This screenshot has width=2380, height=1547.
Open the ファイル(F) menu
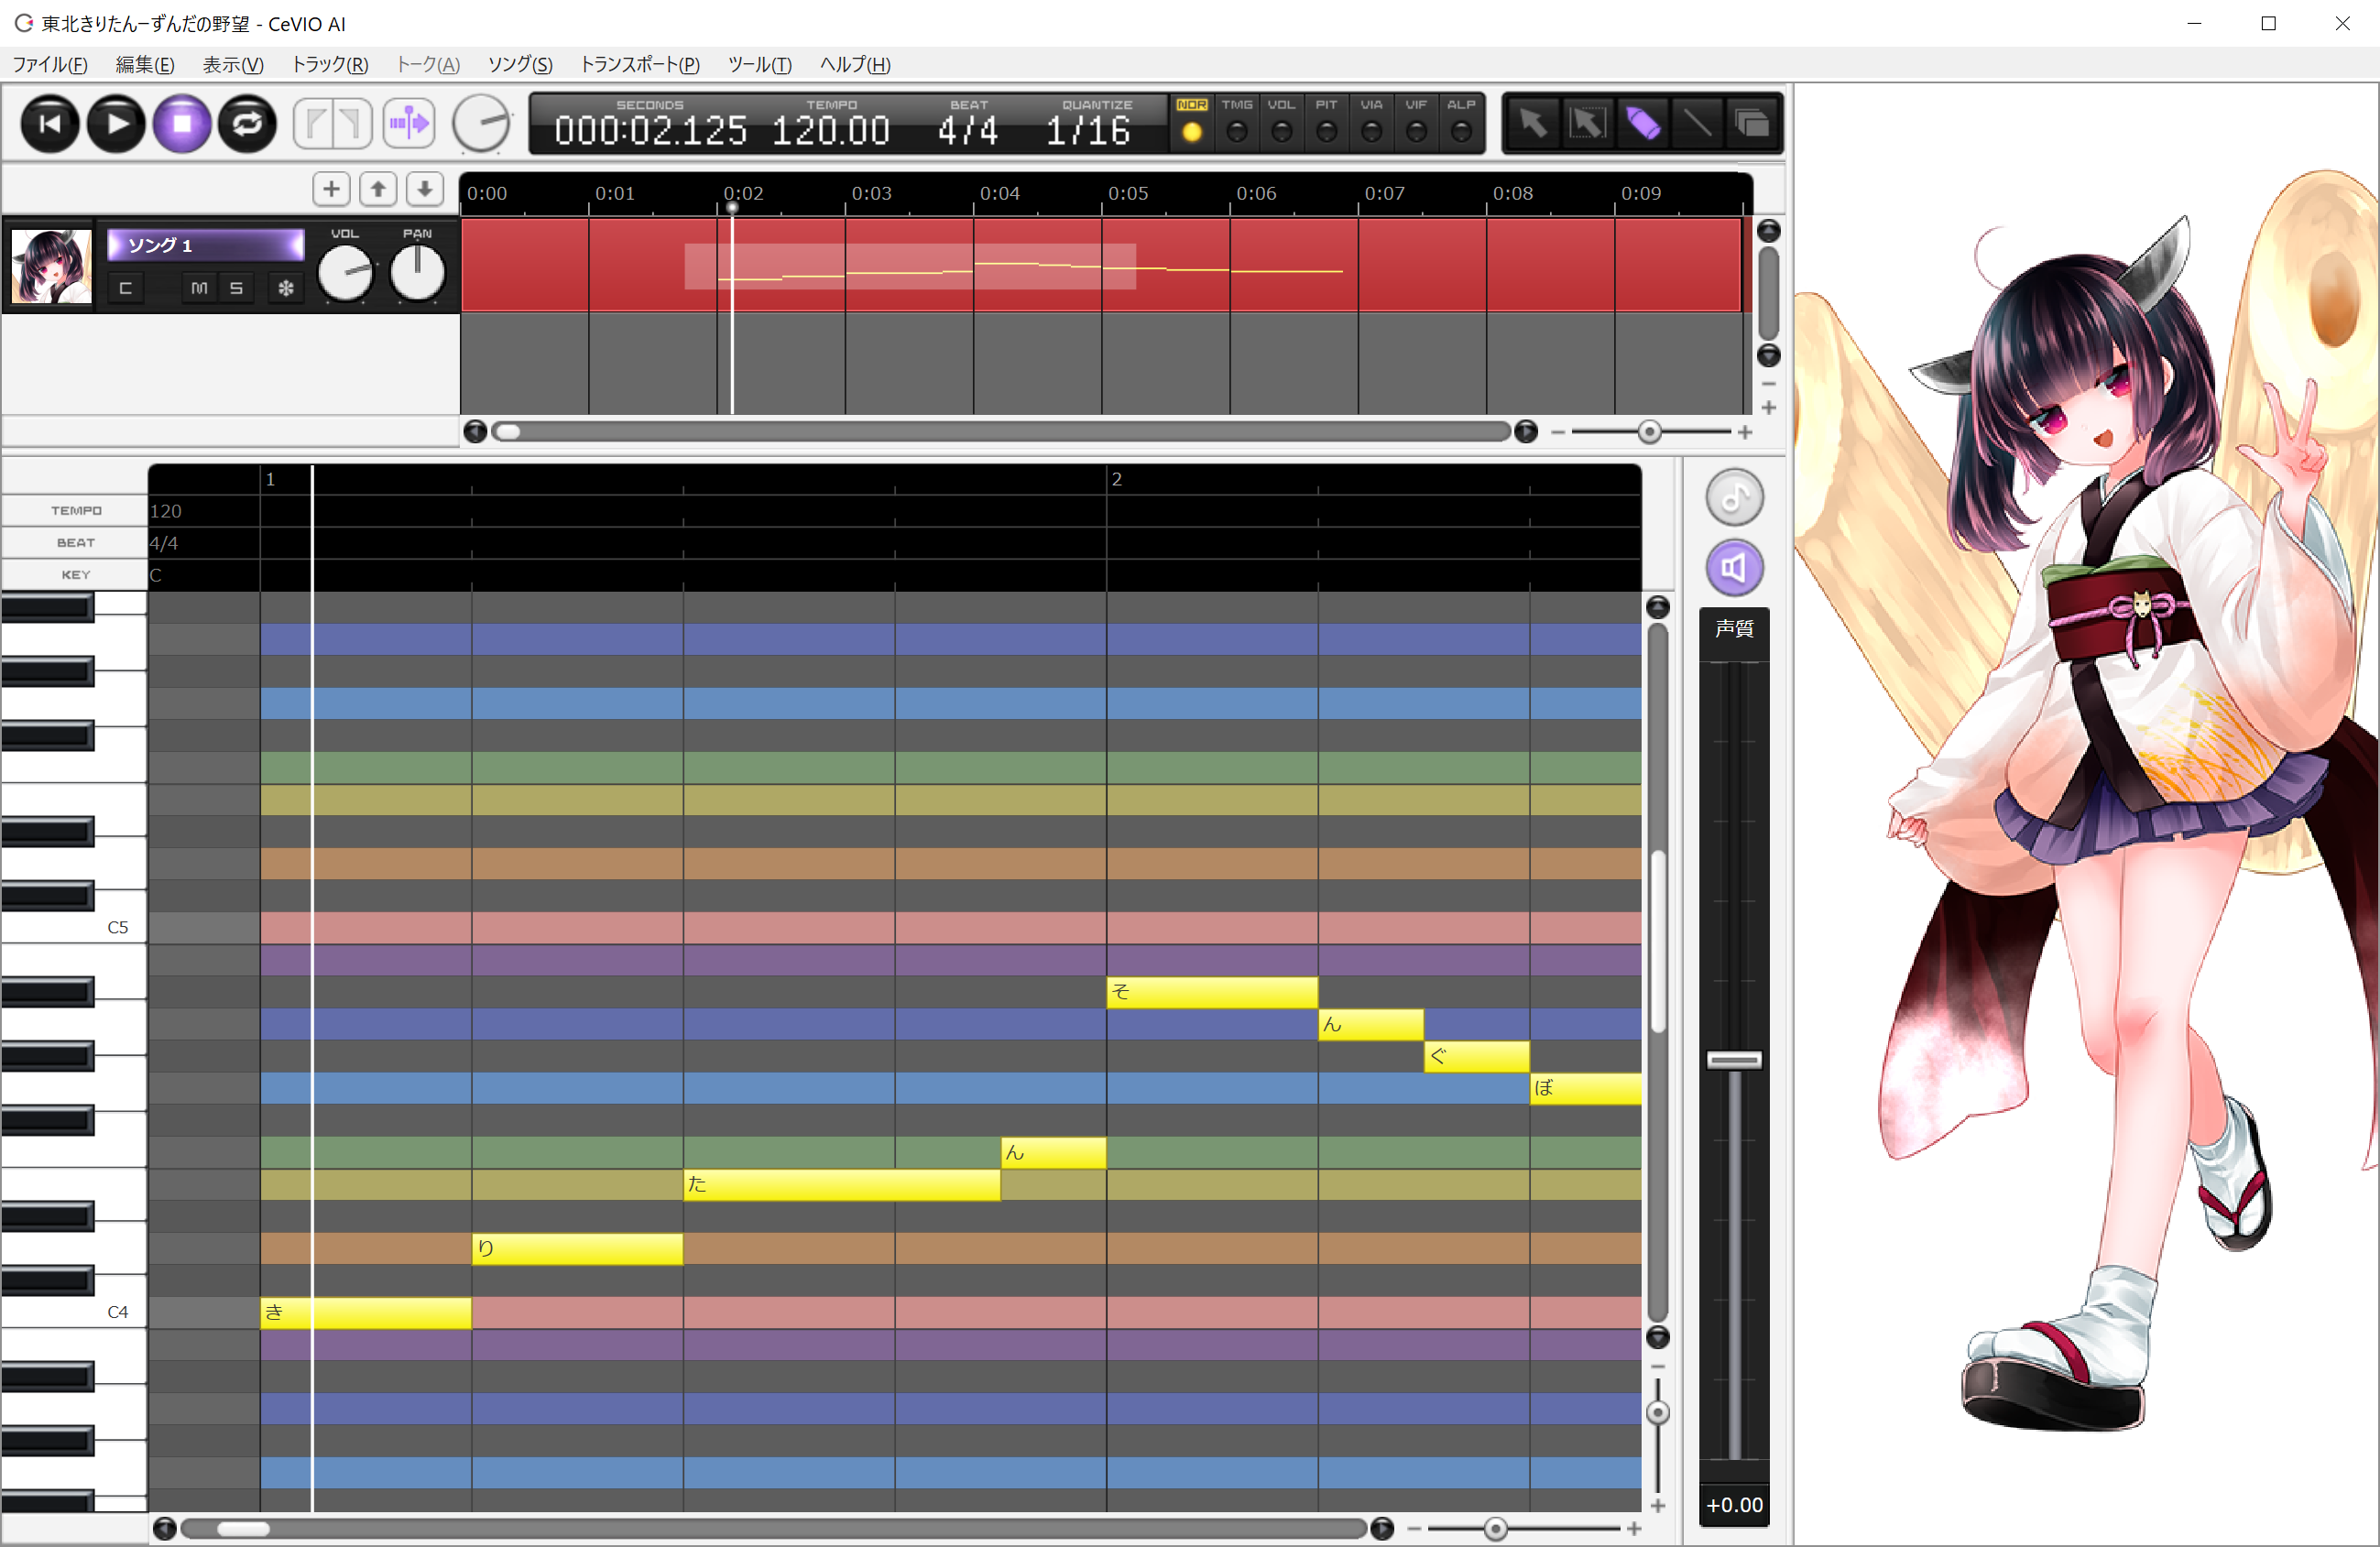[50, 65]
